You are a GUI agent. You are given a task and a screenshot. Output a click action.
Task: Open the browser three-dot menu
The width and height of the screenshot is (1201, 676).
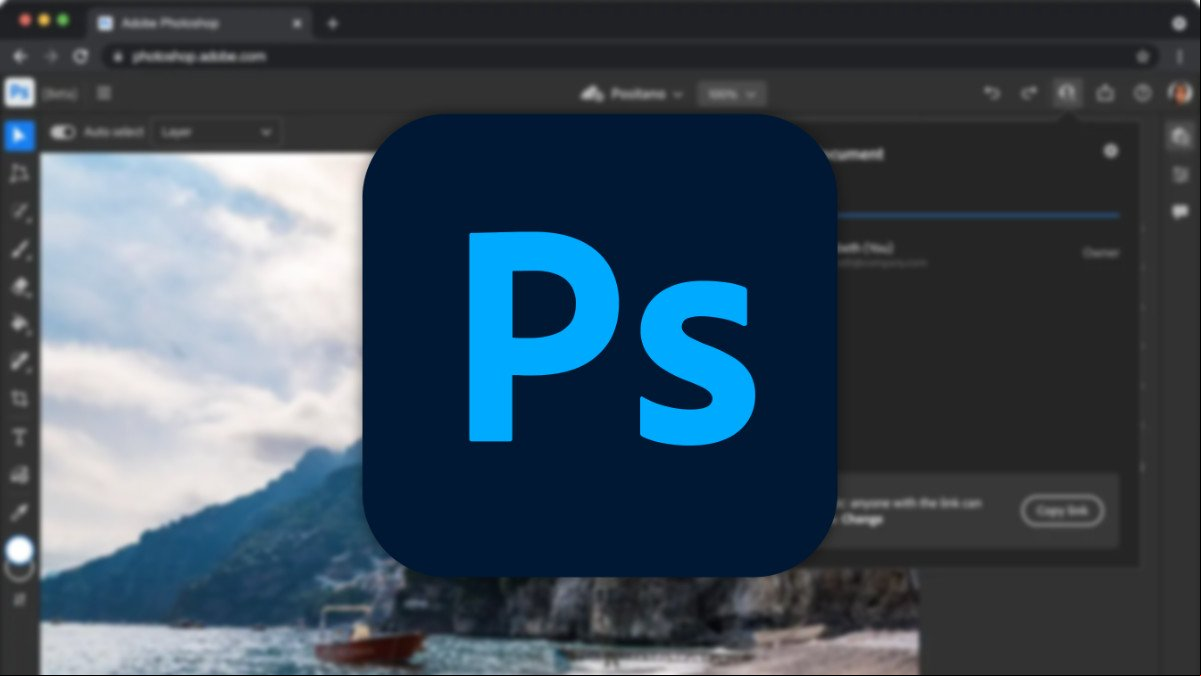[x=1180, y=57]
